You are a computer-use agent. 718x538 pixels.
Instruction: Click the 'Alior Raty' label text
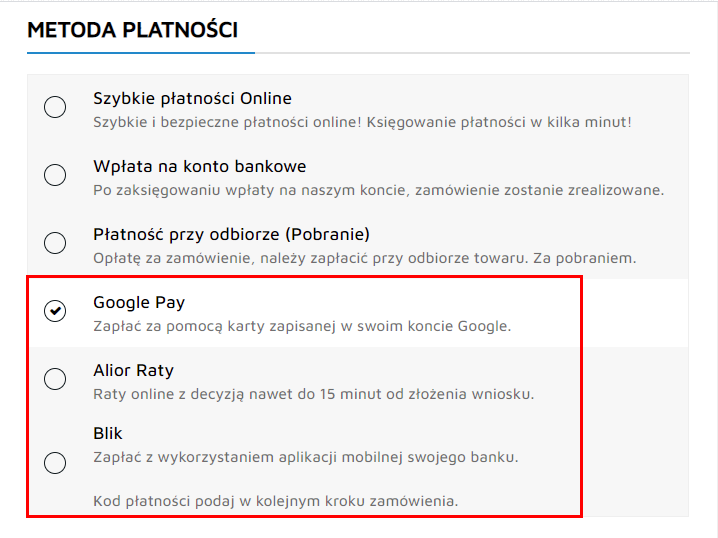click(134, 370)
